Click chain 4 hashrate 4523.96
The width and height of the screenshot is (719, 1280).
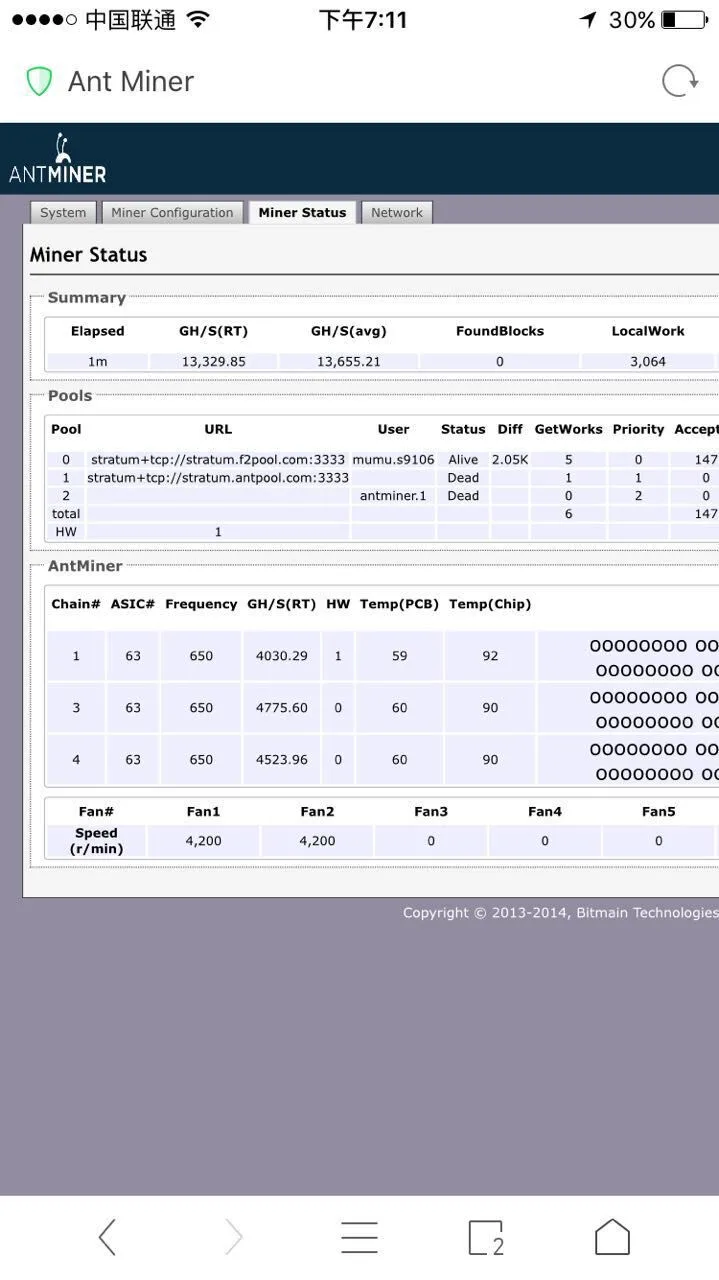(281, 760)
